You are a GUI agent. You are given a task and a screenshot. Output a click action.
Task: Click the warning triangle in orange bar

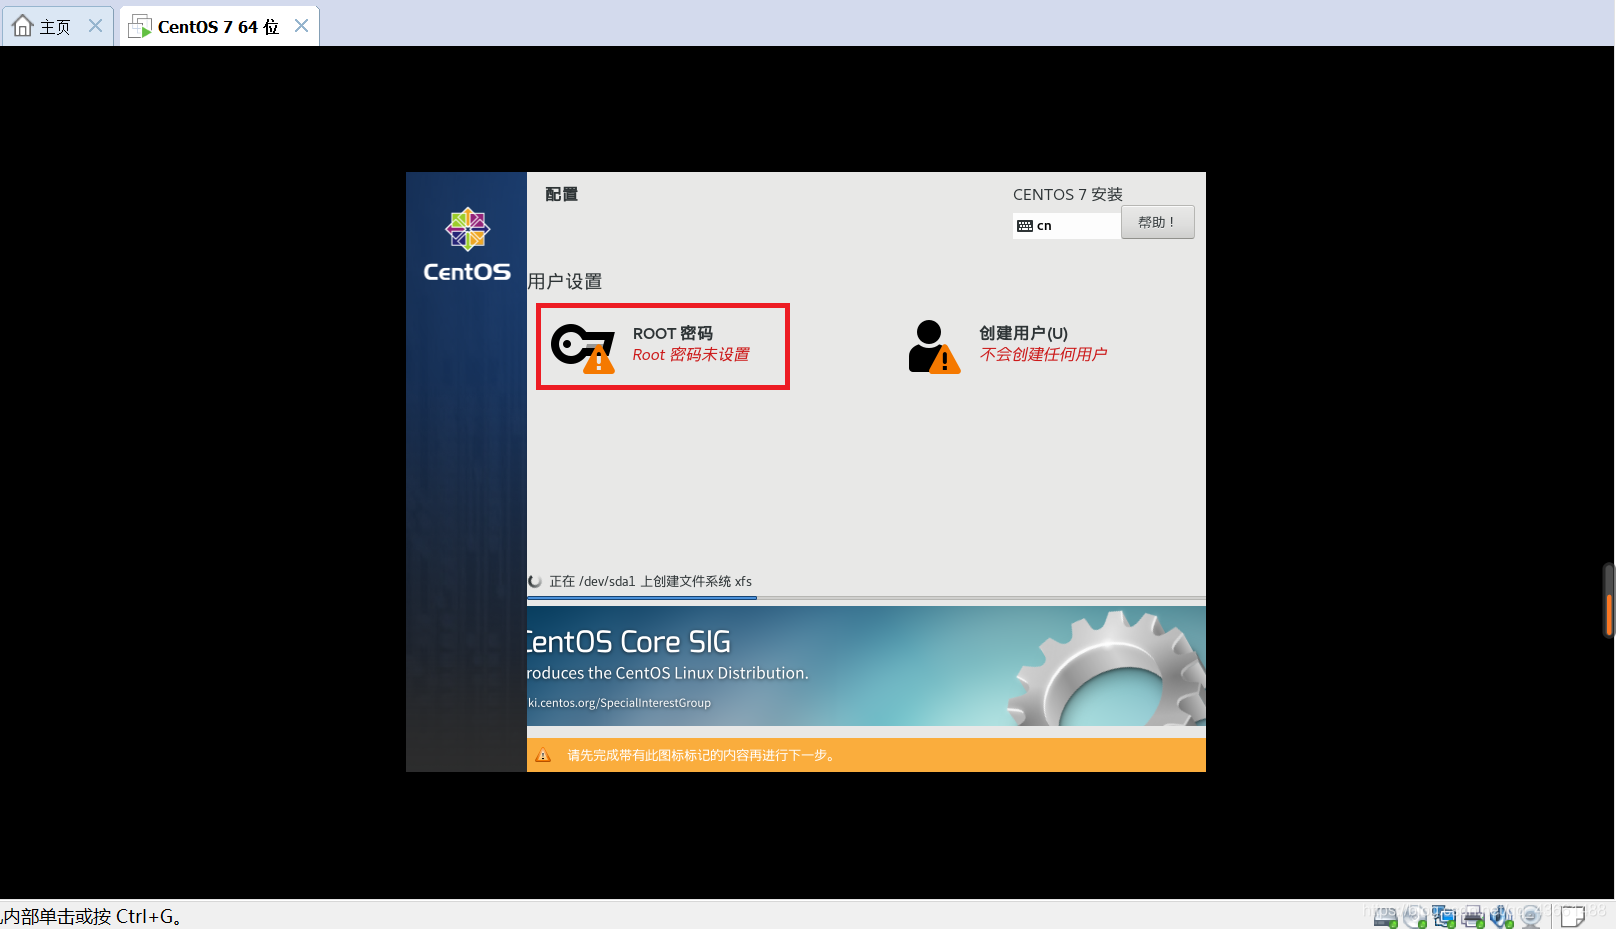point(543,755)
